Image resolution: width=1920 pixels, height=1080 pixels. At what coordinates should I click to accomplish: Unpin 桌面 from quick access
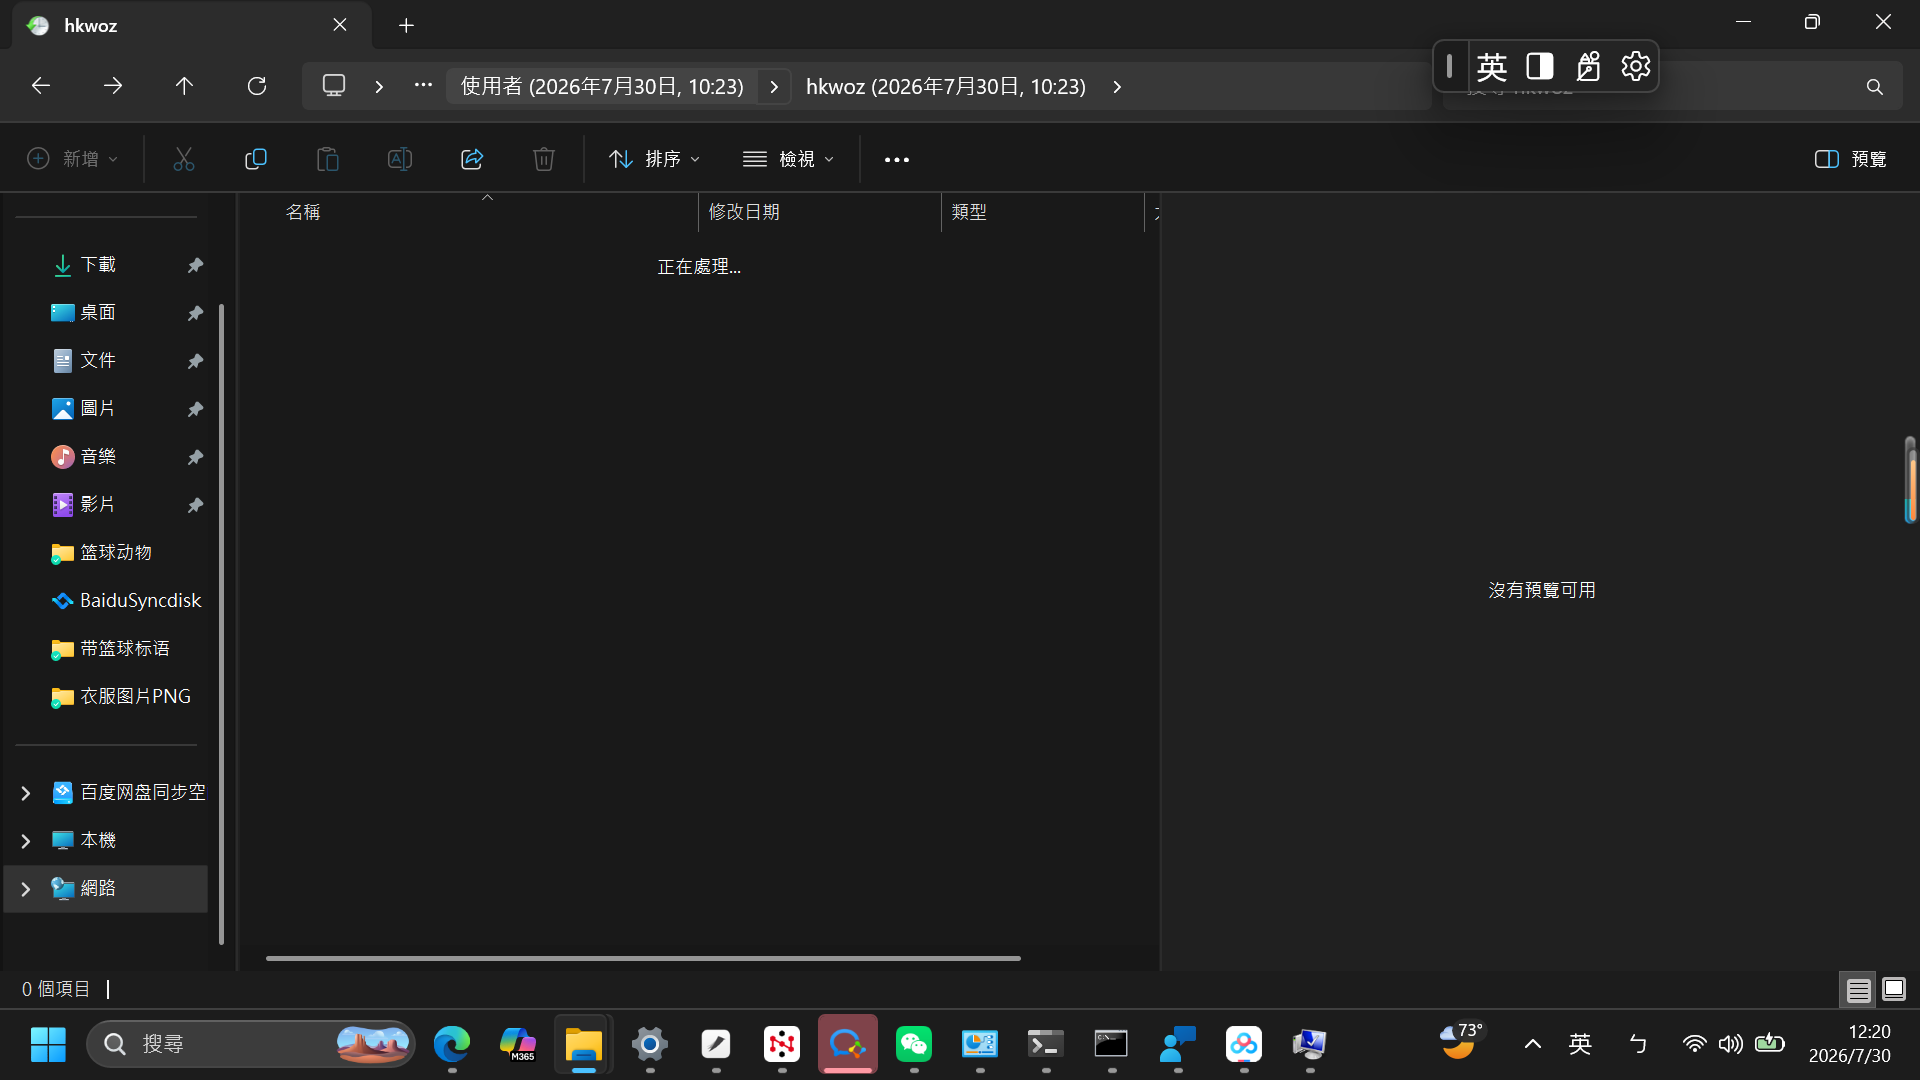(195, 313)
